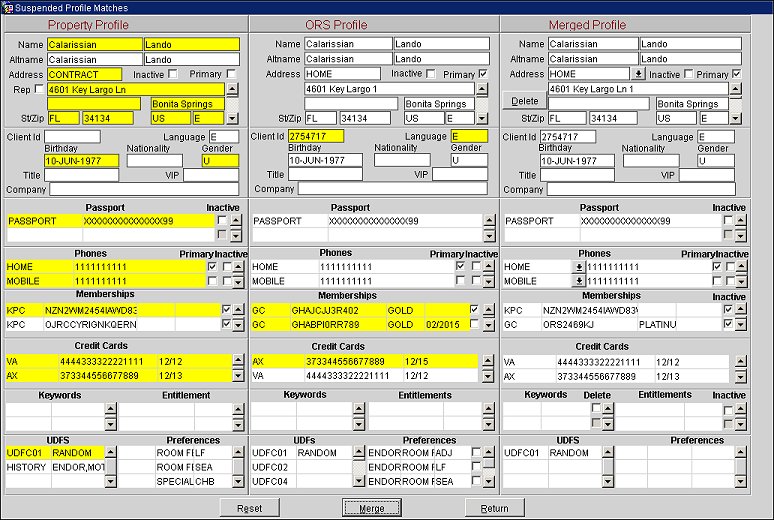Check the Rep checkbox in Property Profile
This screenshot has height=520, width=774.
point(39,89)
